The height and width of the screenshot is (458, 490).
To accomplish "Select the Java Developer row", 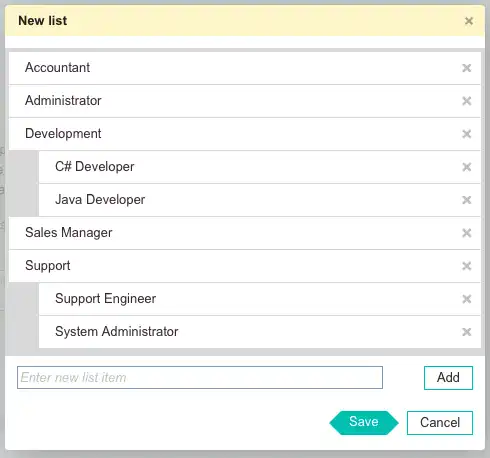I will pos(260,200).
